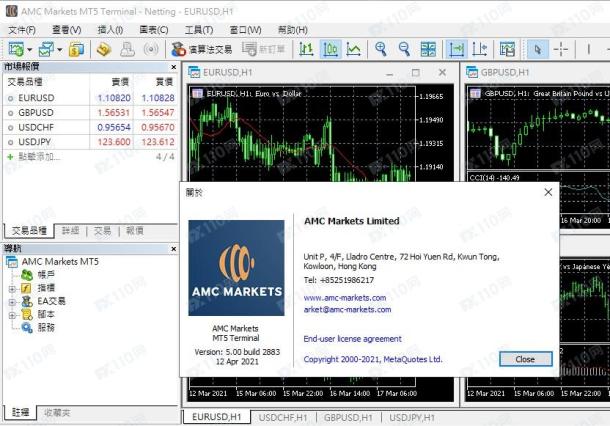The image size is (610, 426).
Task: Select the crosshair tool
Action: tap(561, 49)
